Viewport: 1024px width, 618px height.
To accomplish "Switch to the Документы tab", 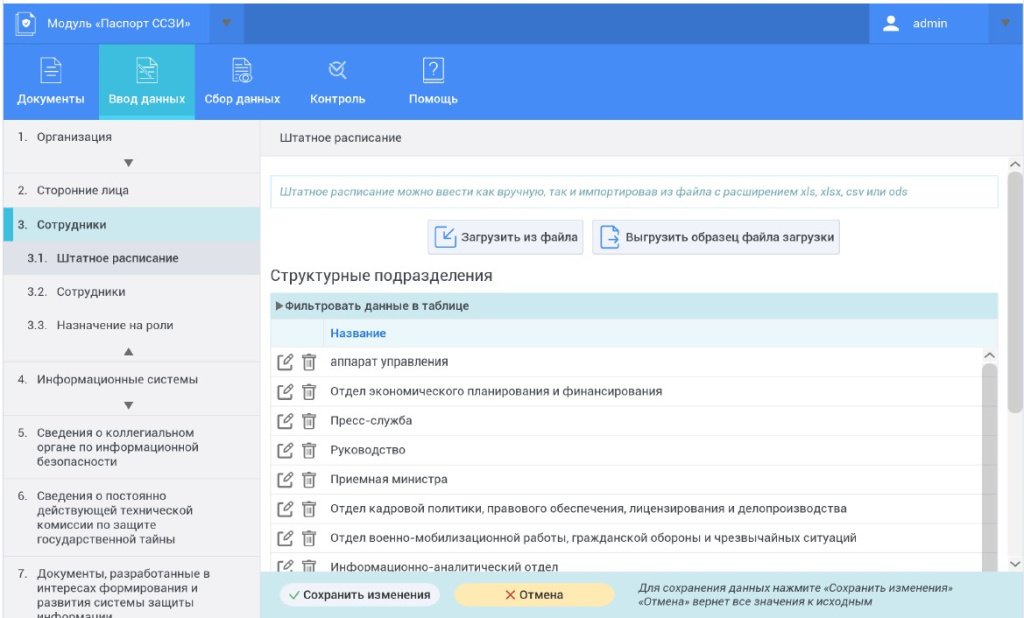I will tap(53, 80).
